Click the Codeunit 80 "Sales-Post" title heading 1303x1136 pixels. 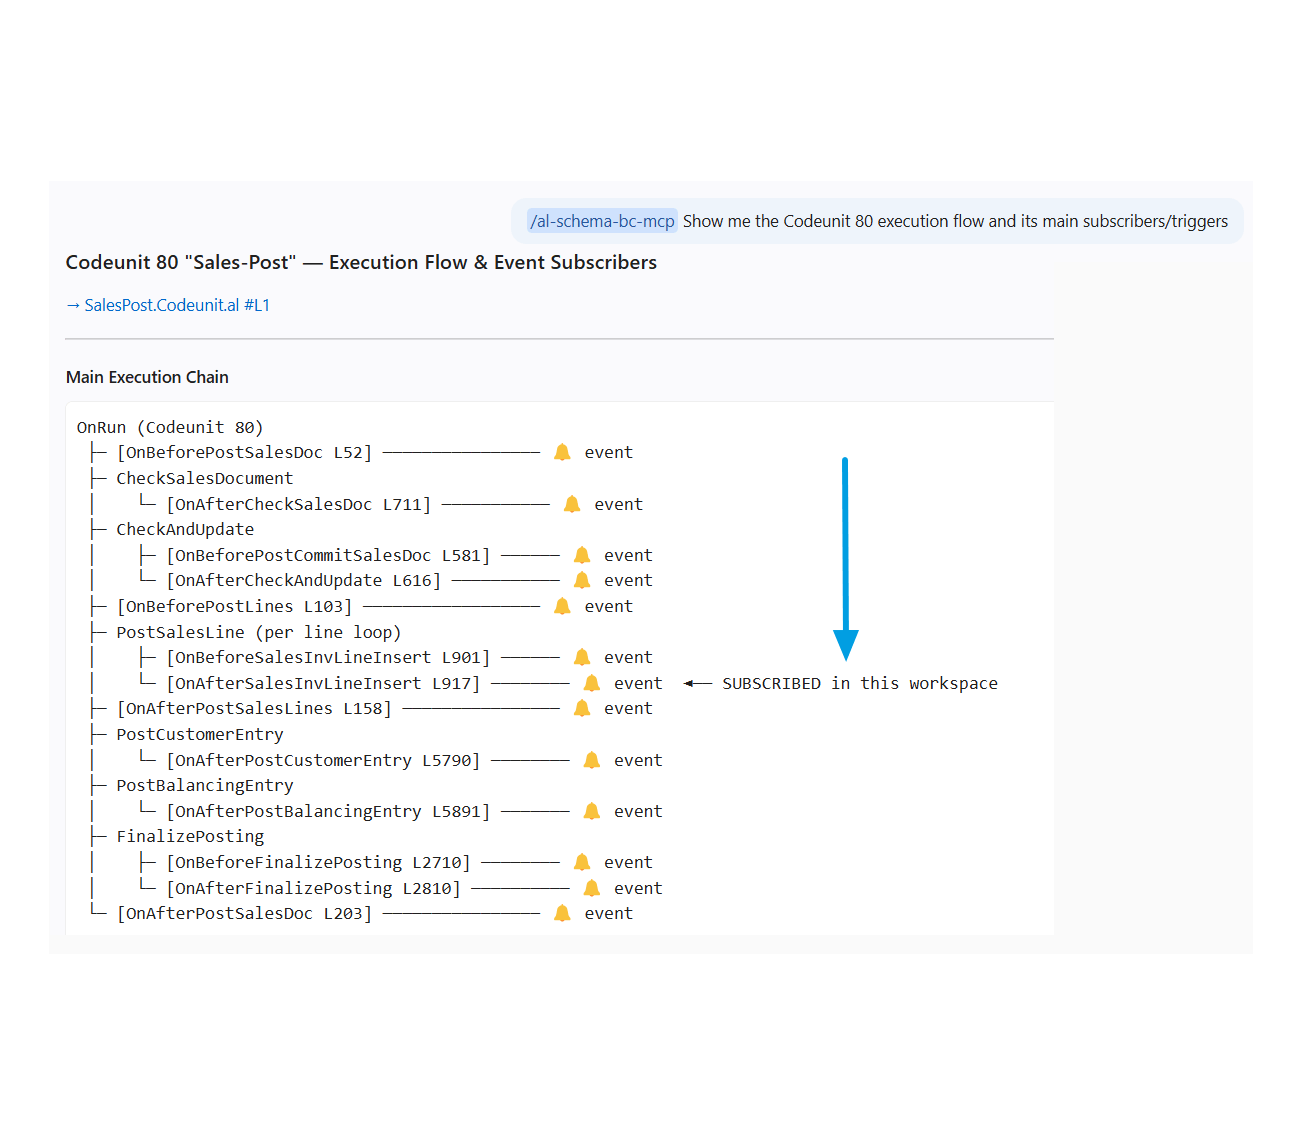(361, 262)
